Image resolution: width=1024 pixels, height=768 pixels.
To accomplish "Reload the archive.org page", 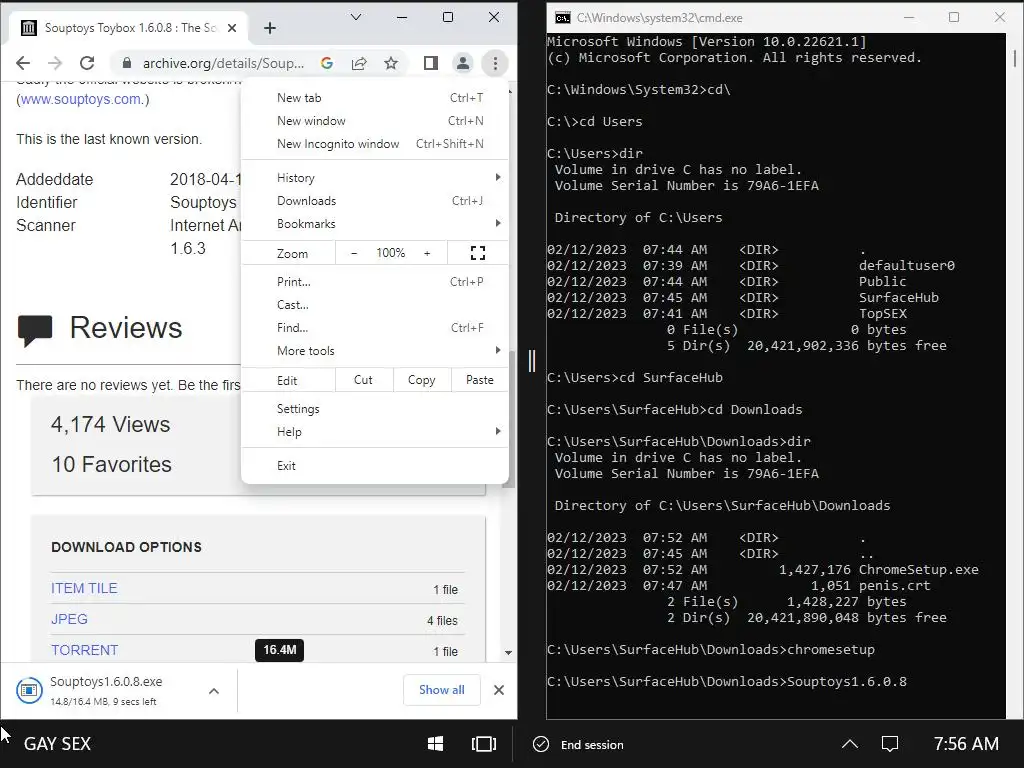I will click(x=87, y=63).
